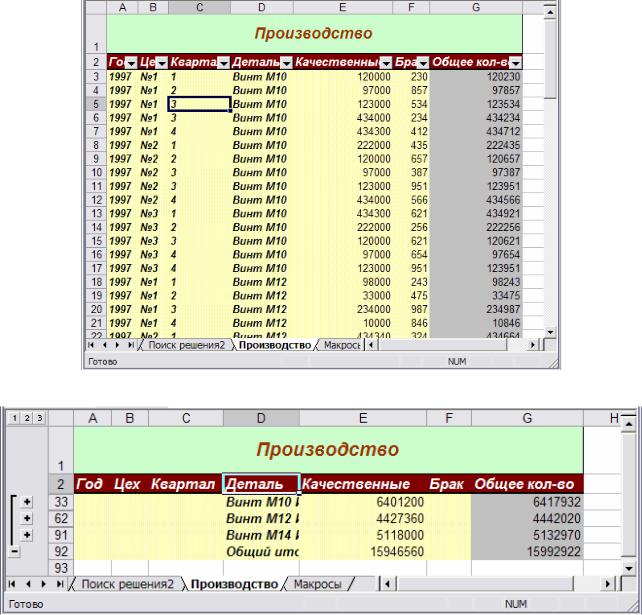Select column C header in top window
The height and width of the screenshot is (615, 642).
(199, 7)
